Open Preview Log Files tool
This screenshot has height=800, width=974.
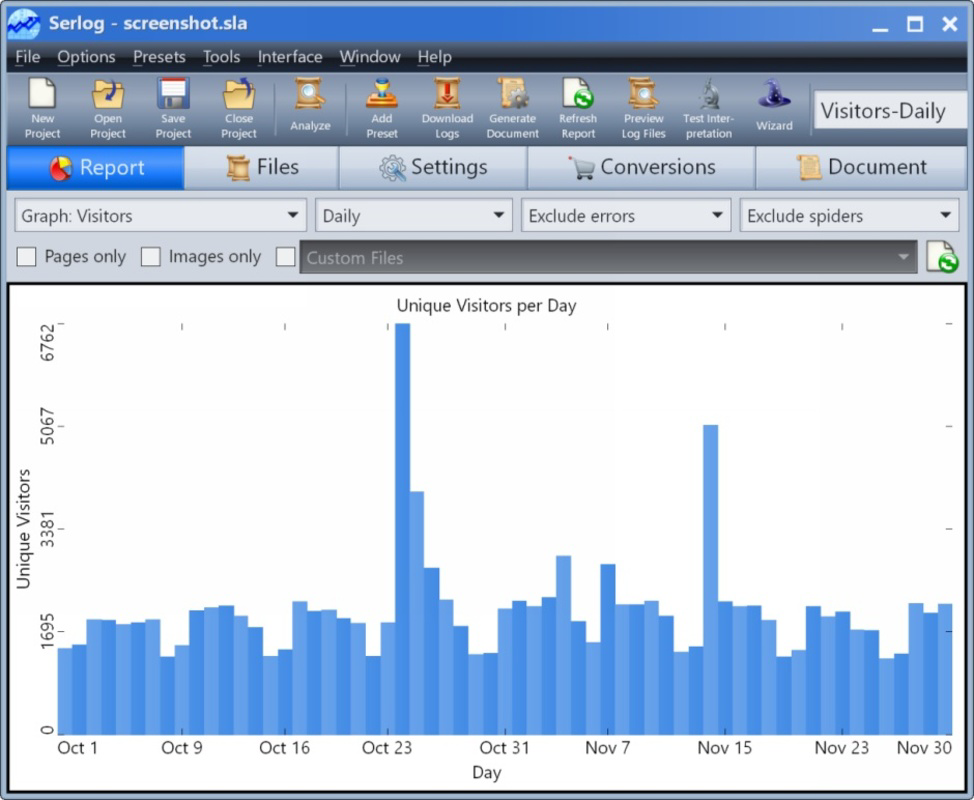pos(644,109)
